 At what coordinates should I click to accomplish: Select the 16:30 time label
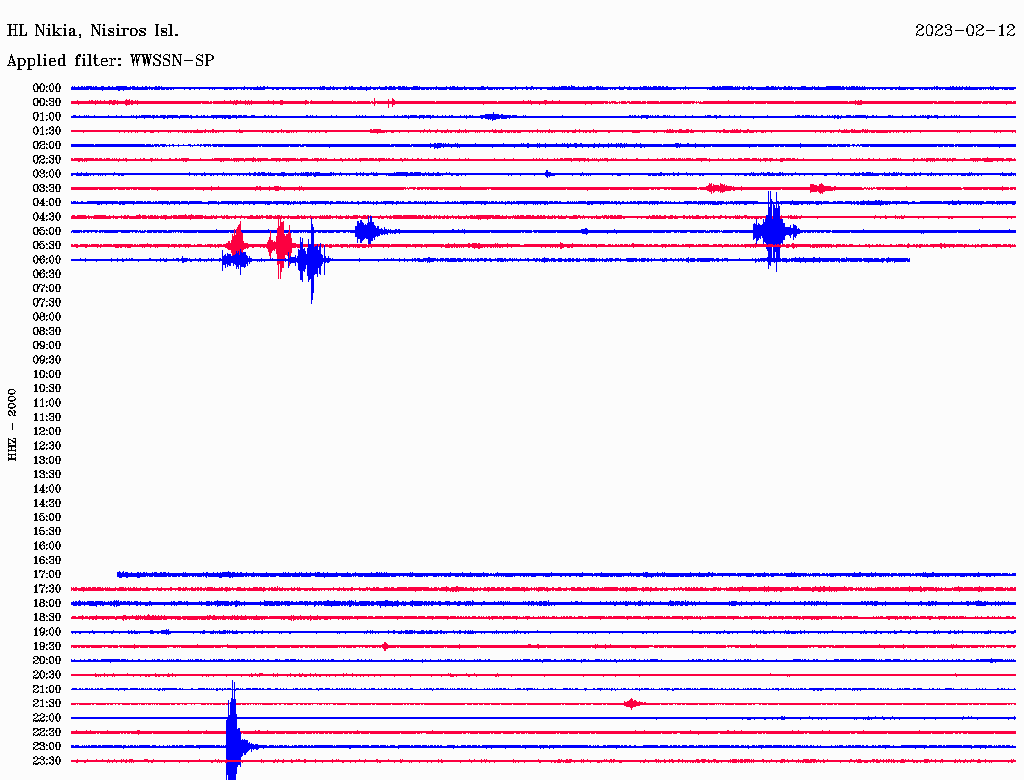[x=47, y=561]
